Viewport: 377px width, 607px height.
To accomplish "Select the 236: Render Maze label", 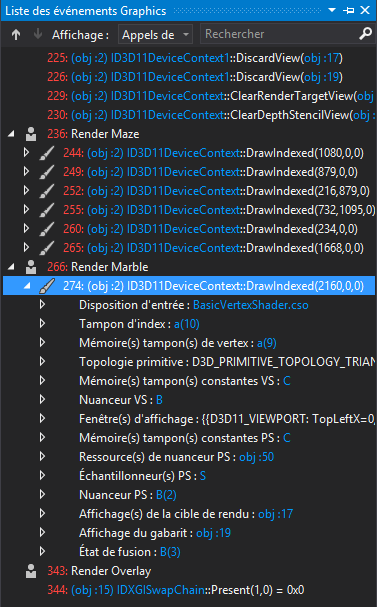I will (x=93, y=134).
